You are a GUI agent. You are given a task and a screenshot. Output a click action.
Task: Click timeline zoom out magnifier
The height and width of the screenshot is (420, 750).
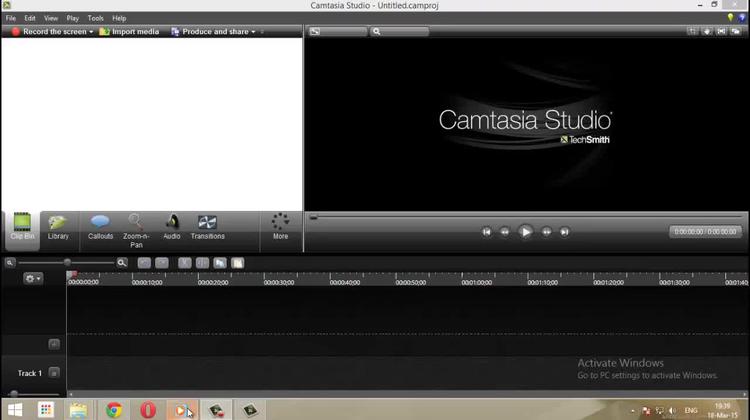10,263
